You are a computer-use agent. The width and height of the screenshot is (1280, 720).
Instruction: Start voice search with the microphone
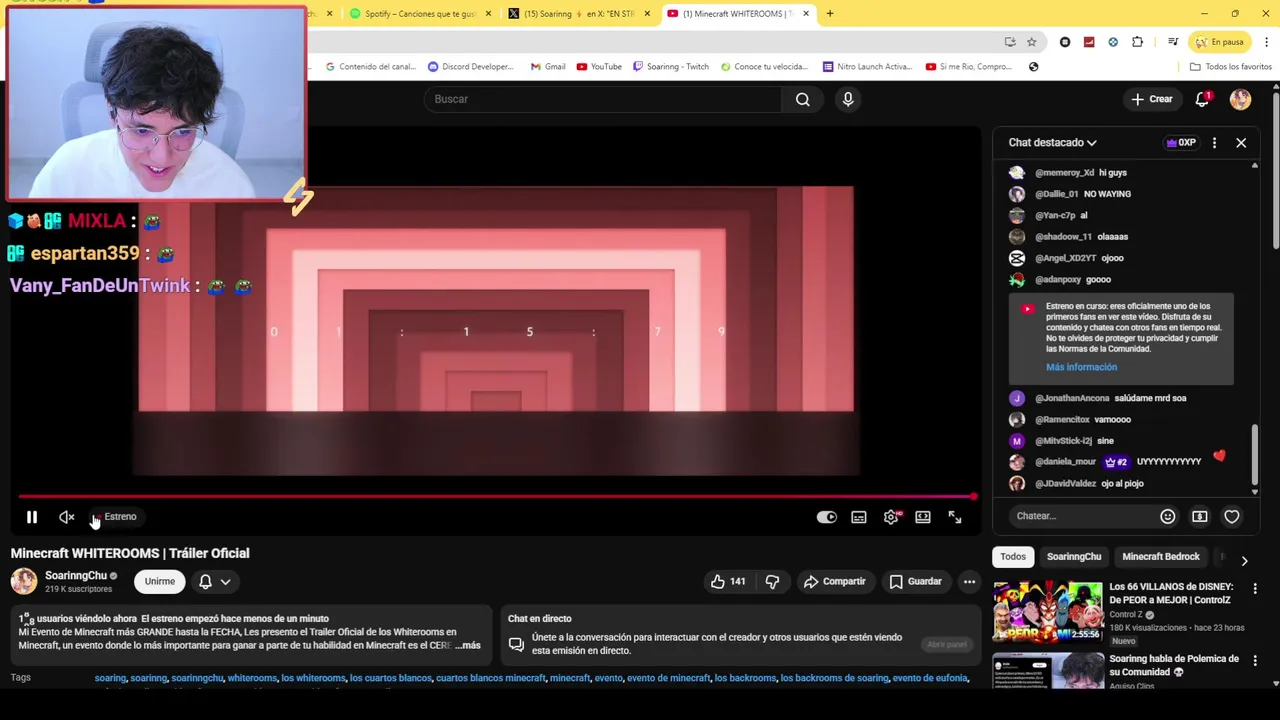click(x=848, y=99)
